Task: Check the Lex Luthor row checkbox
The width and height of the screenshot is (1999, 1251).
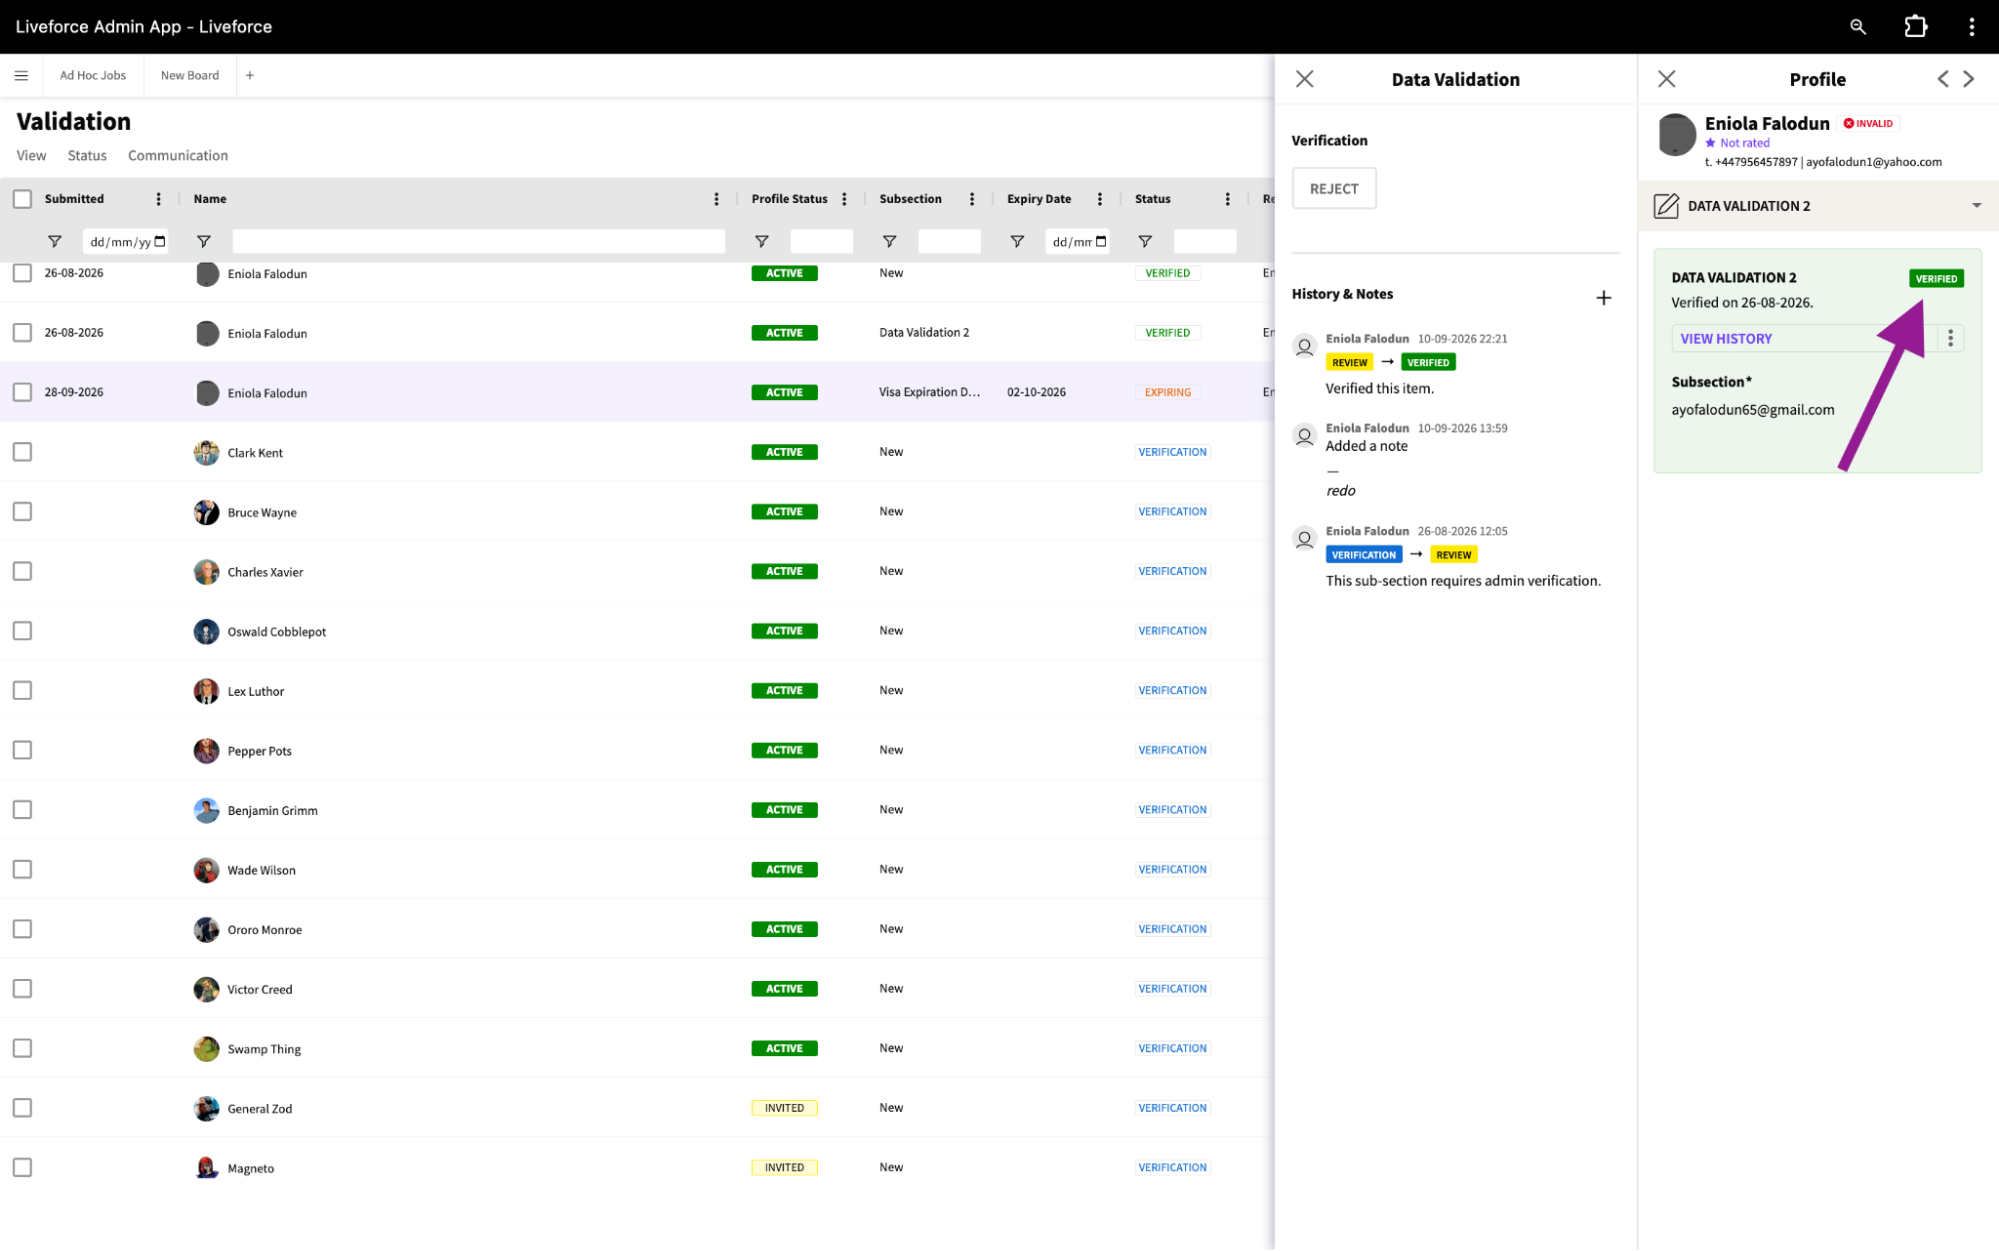Action: coord(22,691)
